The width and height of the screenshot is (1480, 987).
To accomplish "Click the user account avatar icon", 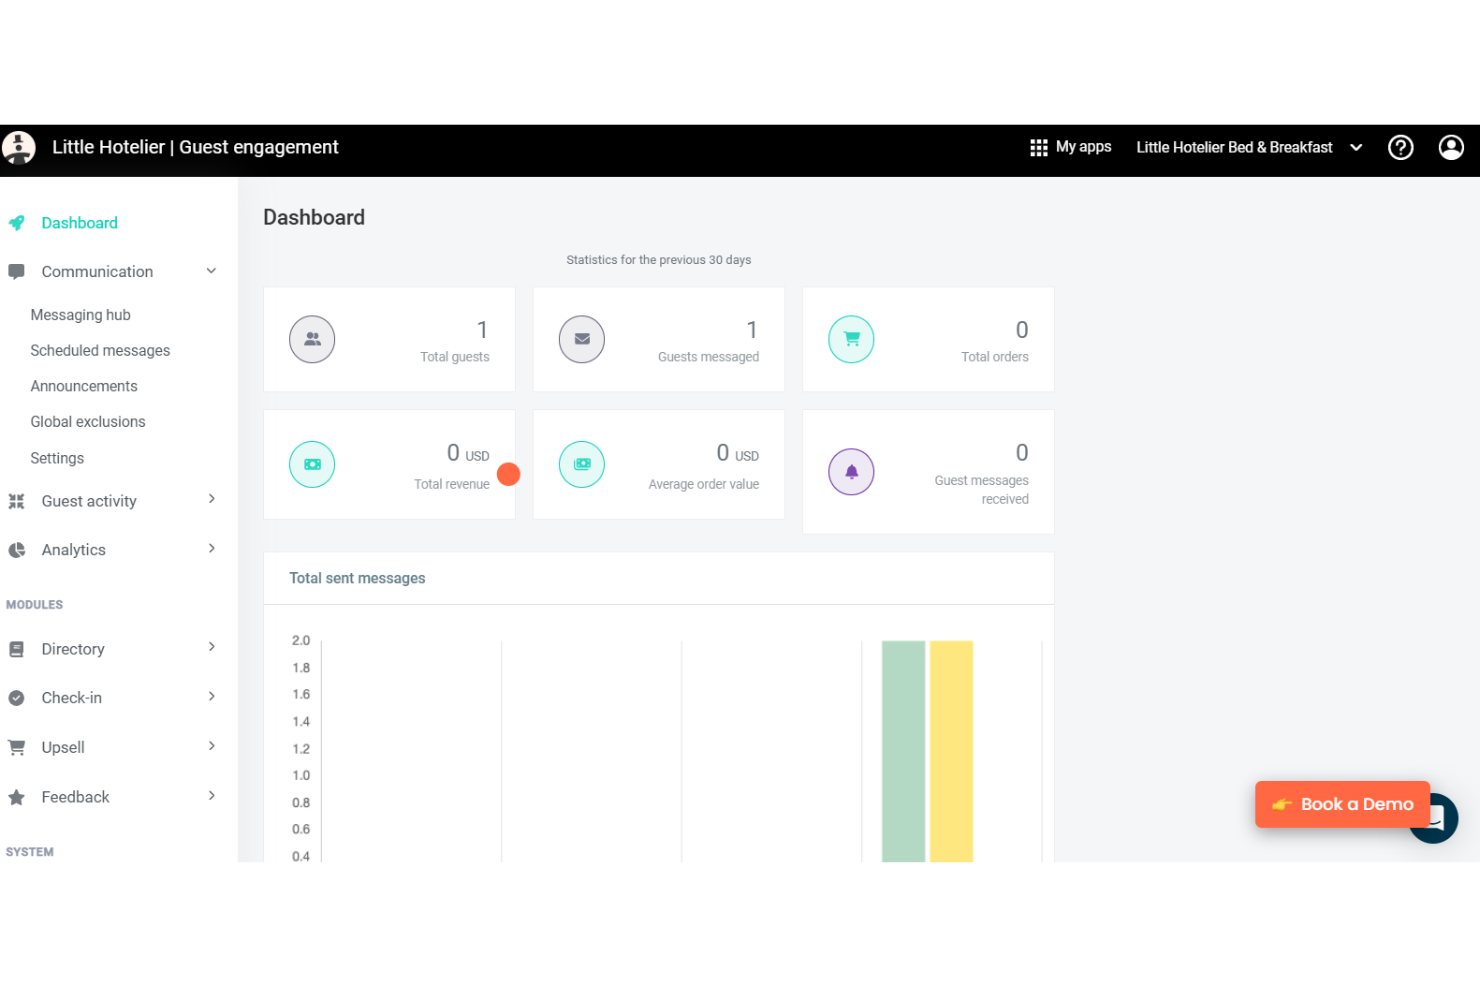I will pos(1451,147).
